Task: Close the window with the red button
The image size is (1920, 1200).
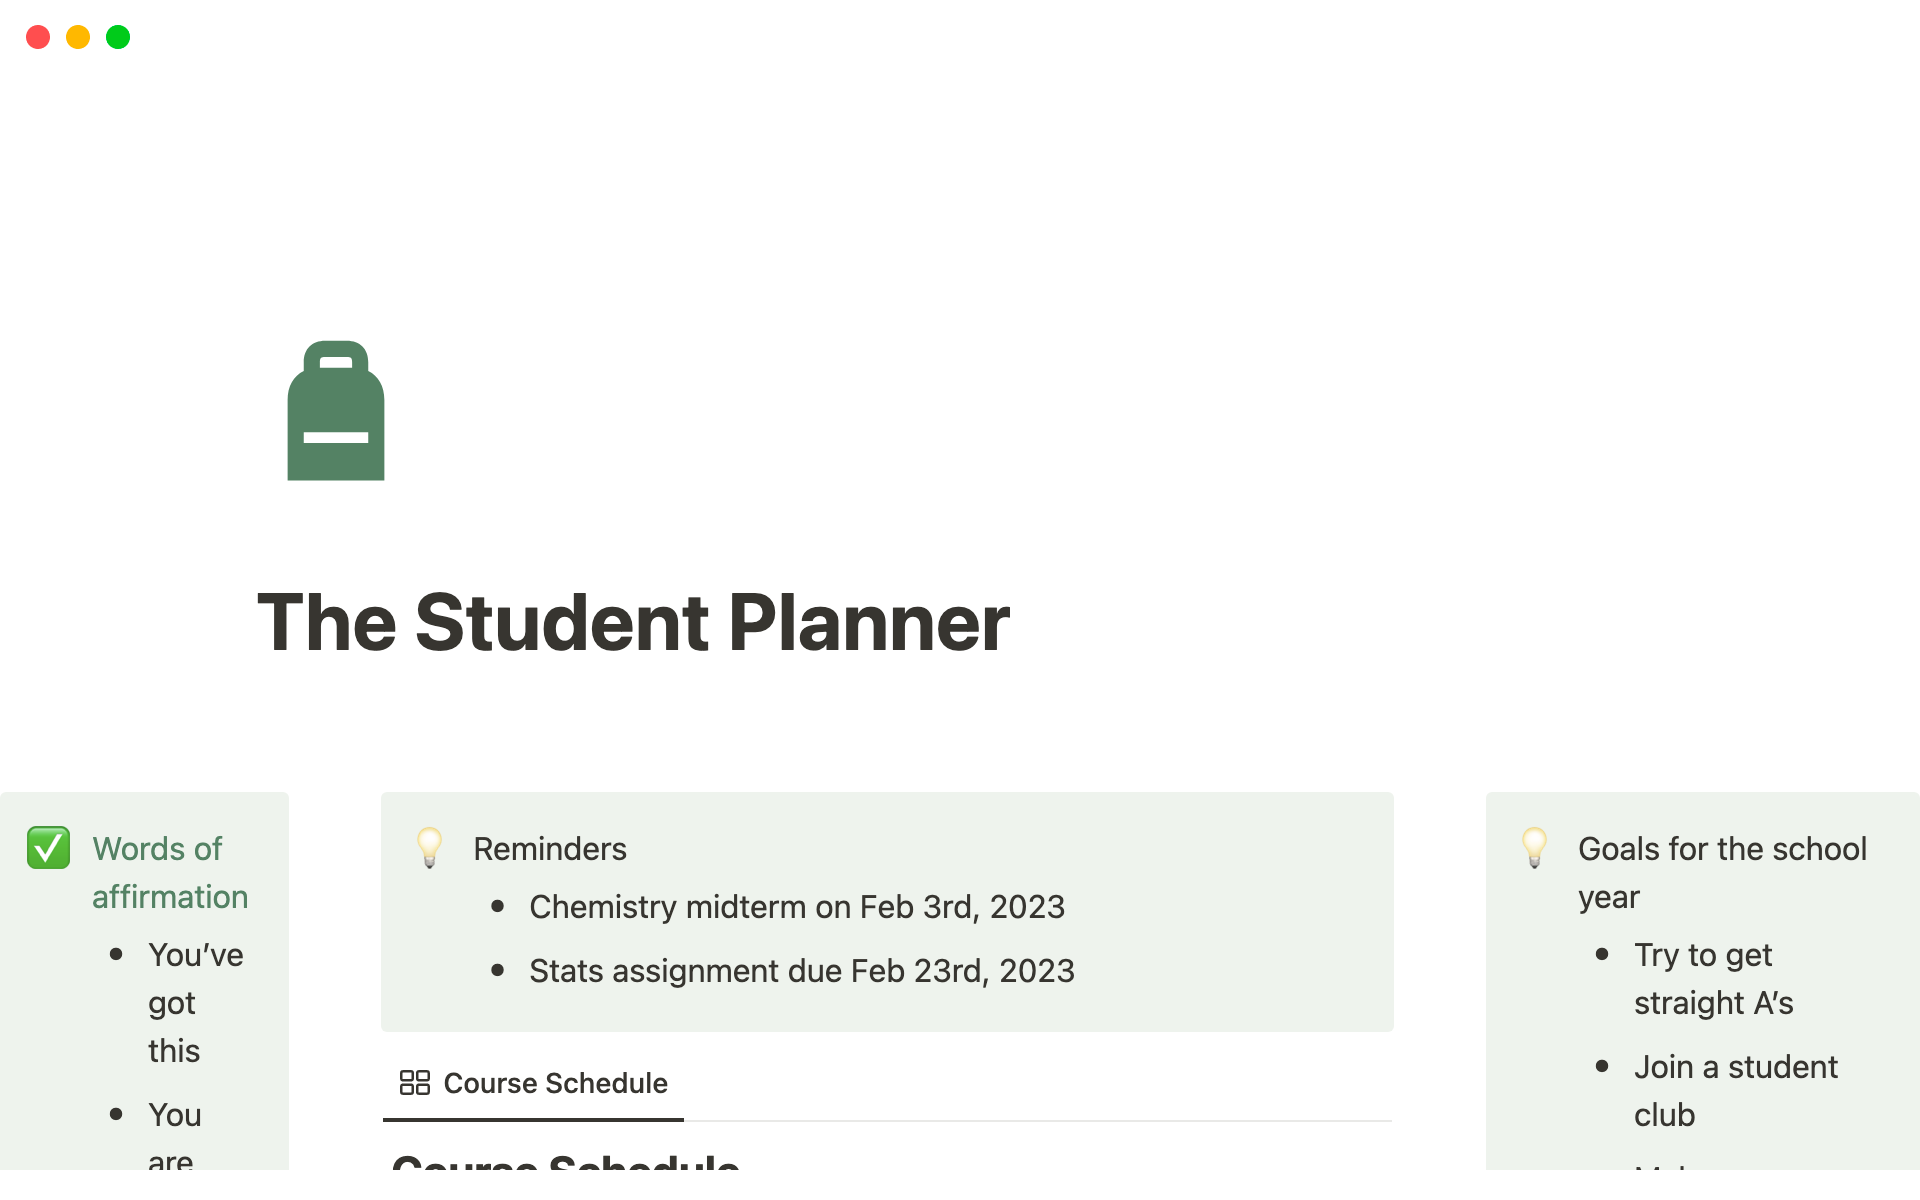Action: click(x=38, y=37)
